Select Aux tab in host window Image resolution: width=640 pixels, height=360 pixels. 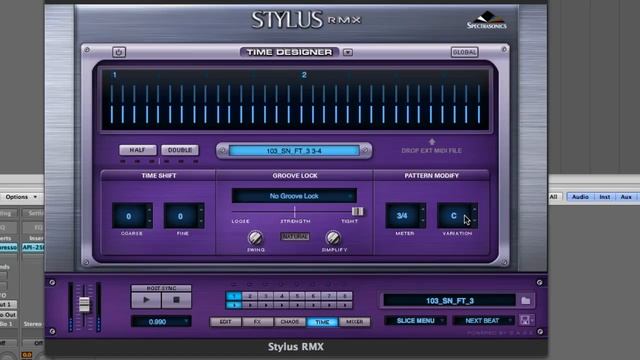point(626,197)
